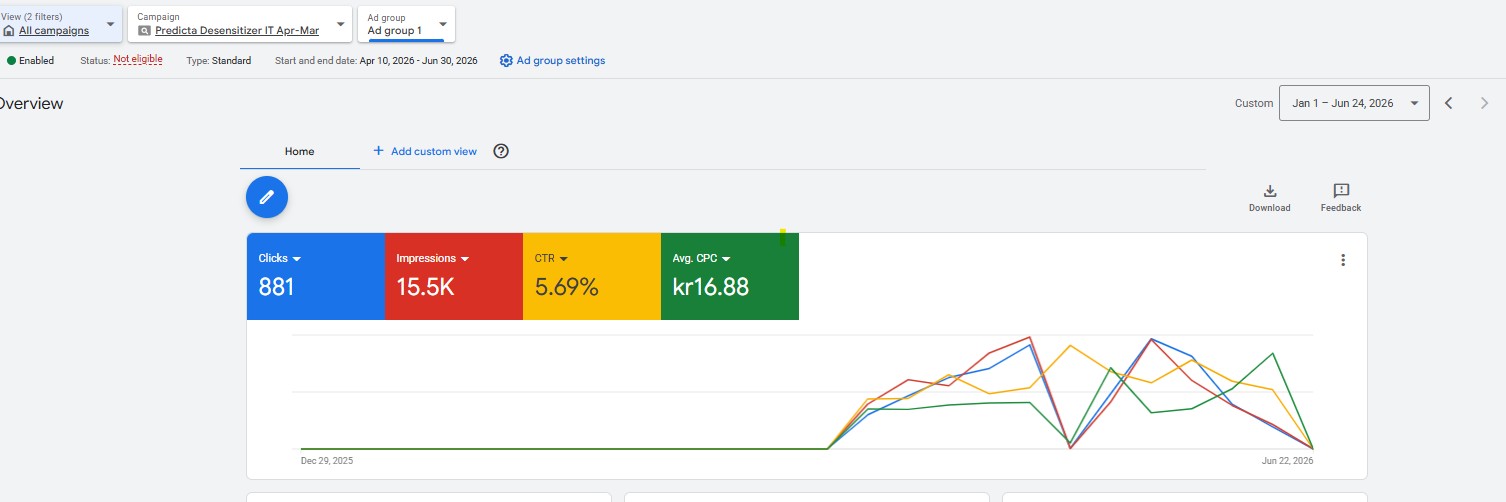Open the three-dot chart options menu
The width and height of the screenshot is (1506, 502).
(1343, 260)
